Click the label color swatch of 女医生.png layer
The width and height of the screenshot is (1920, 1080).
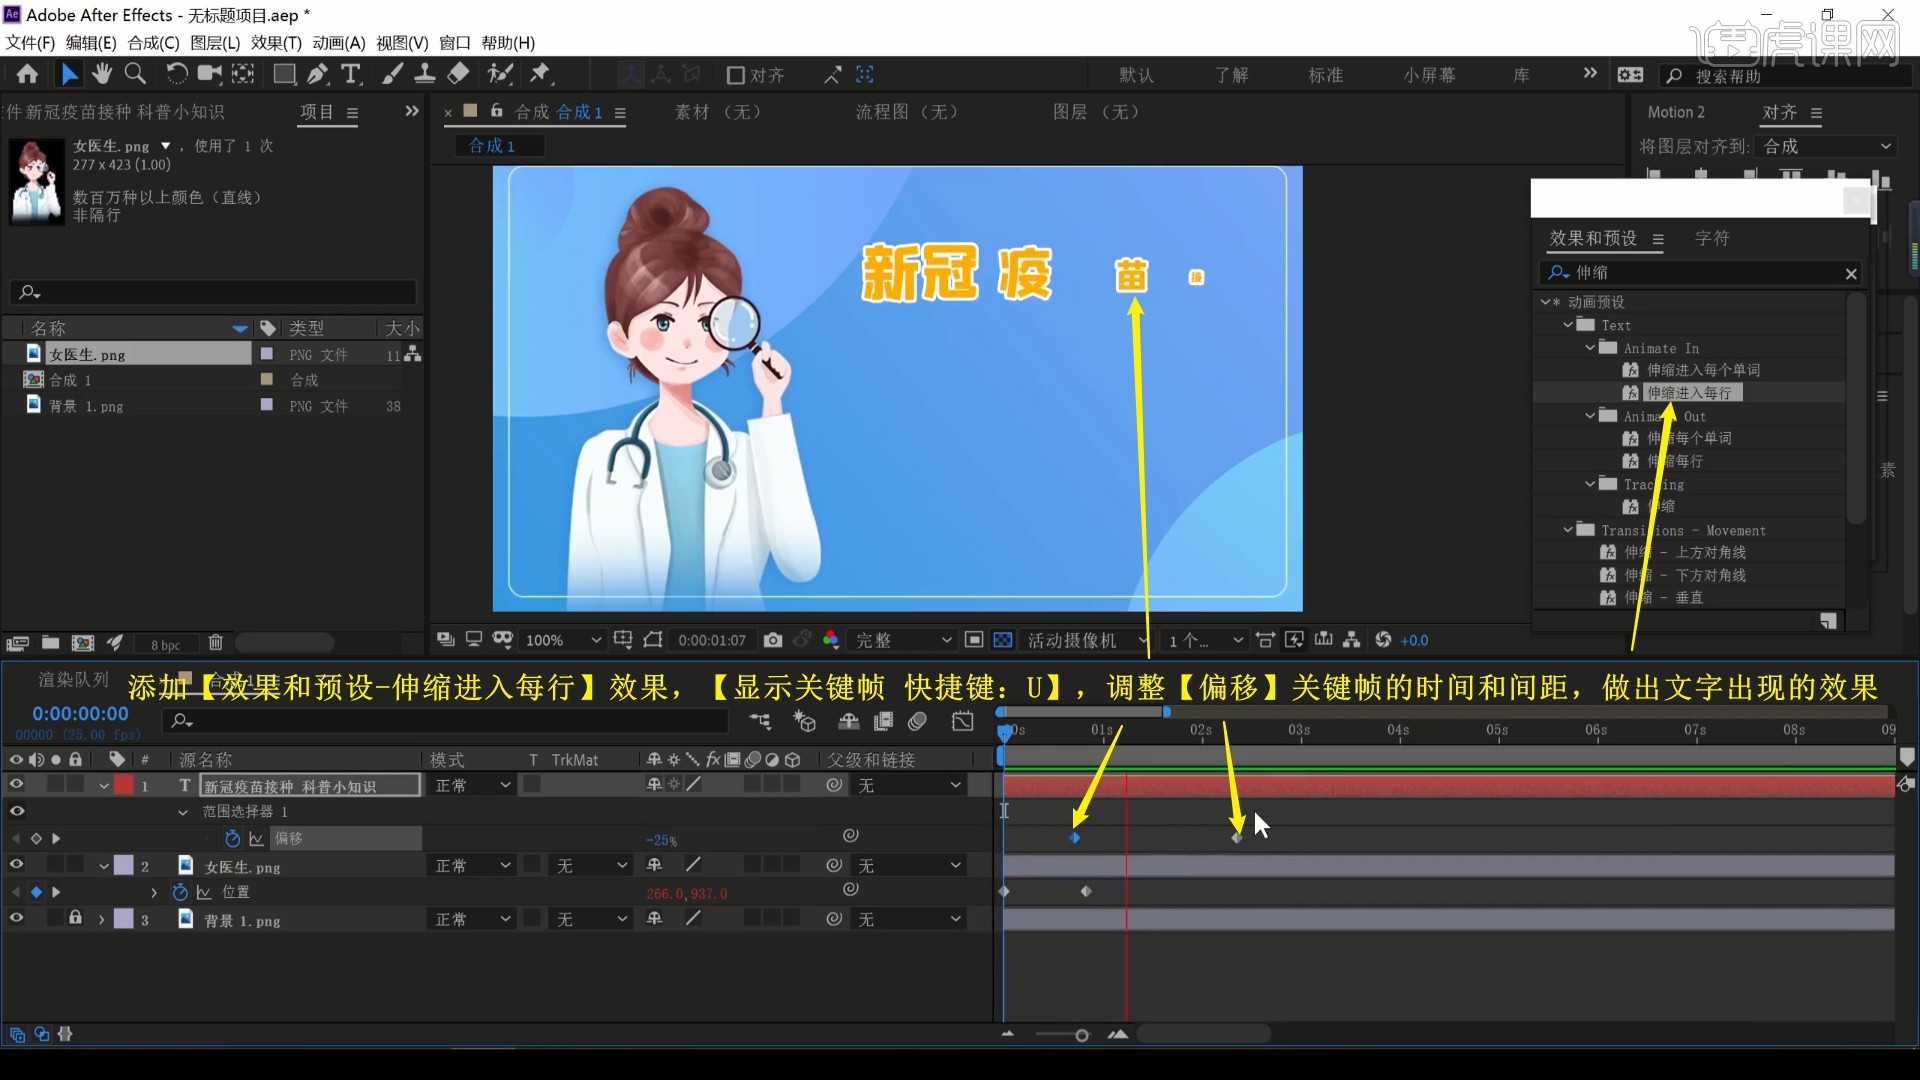(123, 866)
